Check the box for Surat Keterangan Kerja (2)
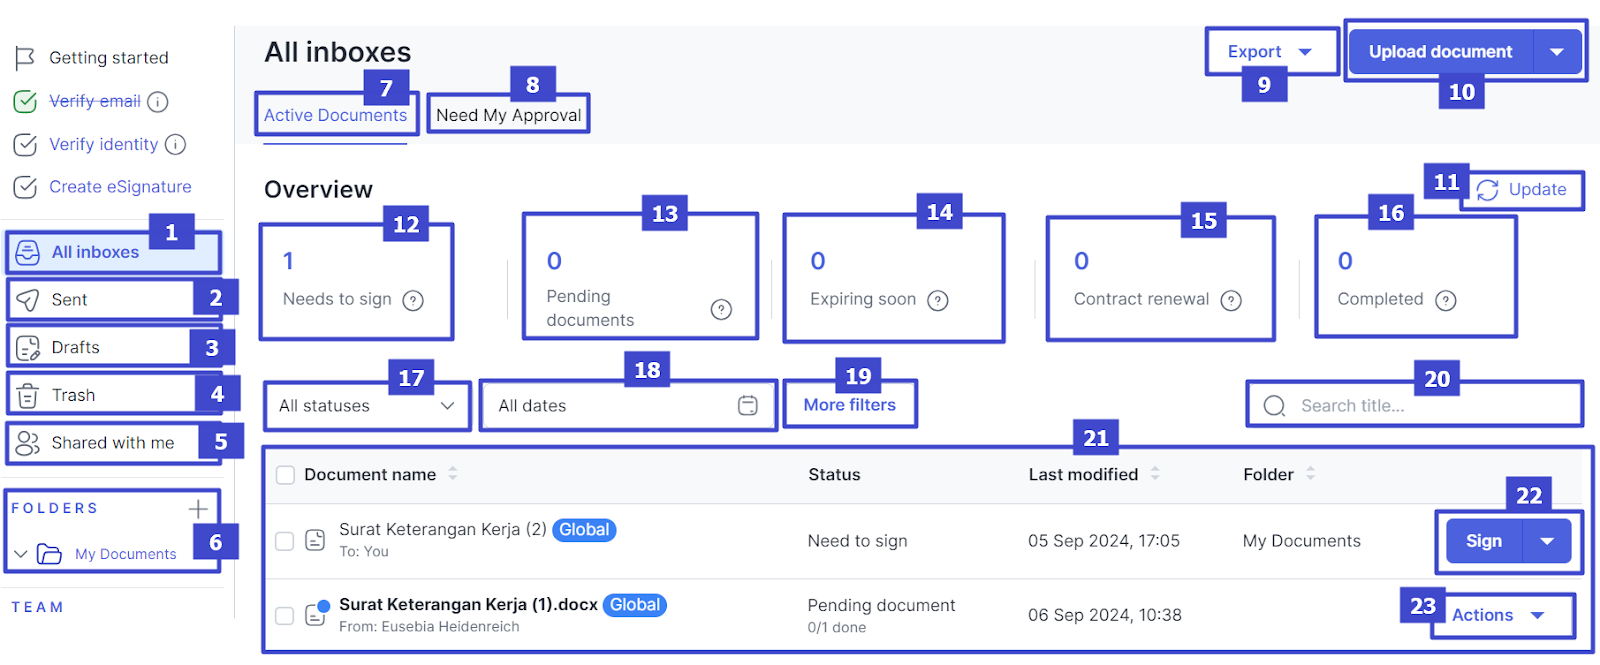Screen dimensions: 1600x665 (285, 541)
